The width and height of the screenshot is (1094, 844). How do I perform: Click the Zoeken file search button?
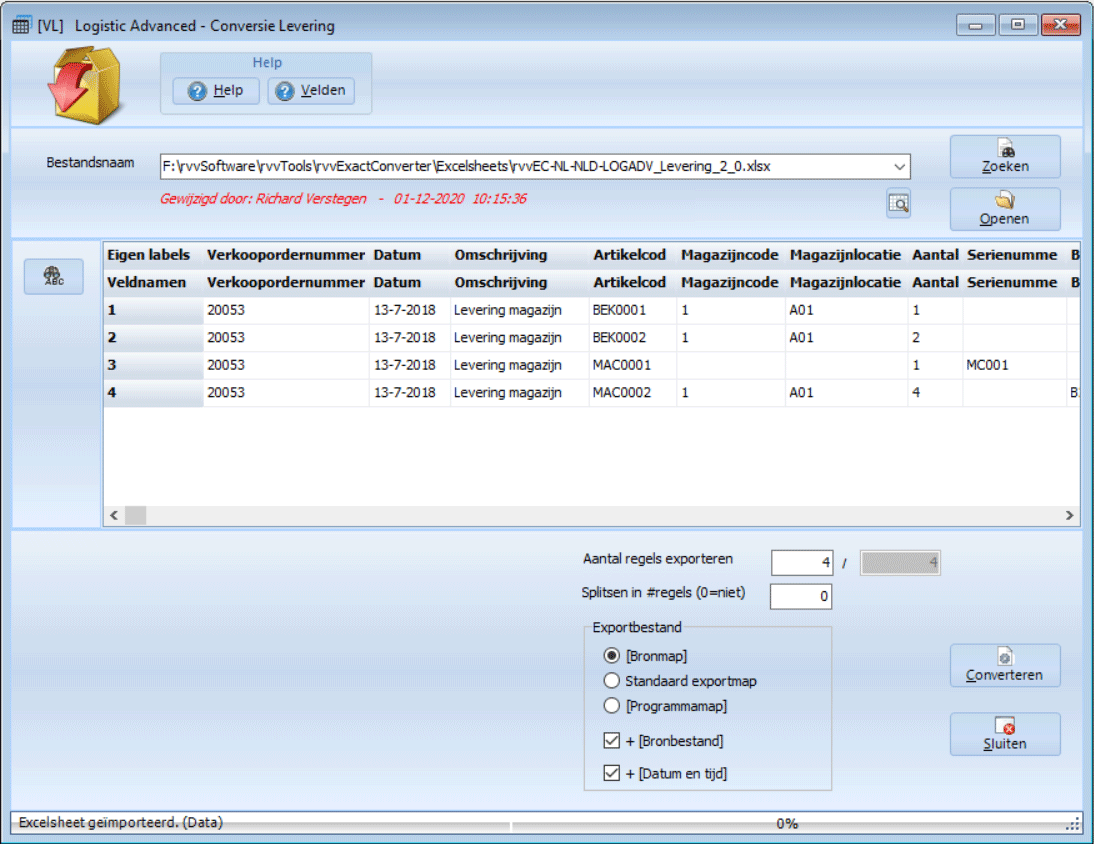coord(1005,157)
